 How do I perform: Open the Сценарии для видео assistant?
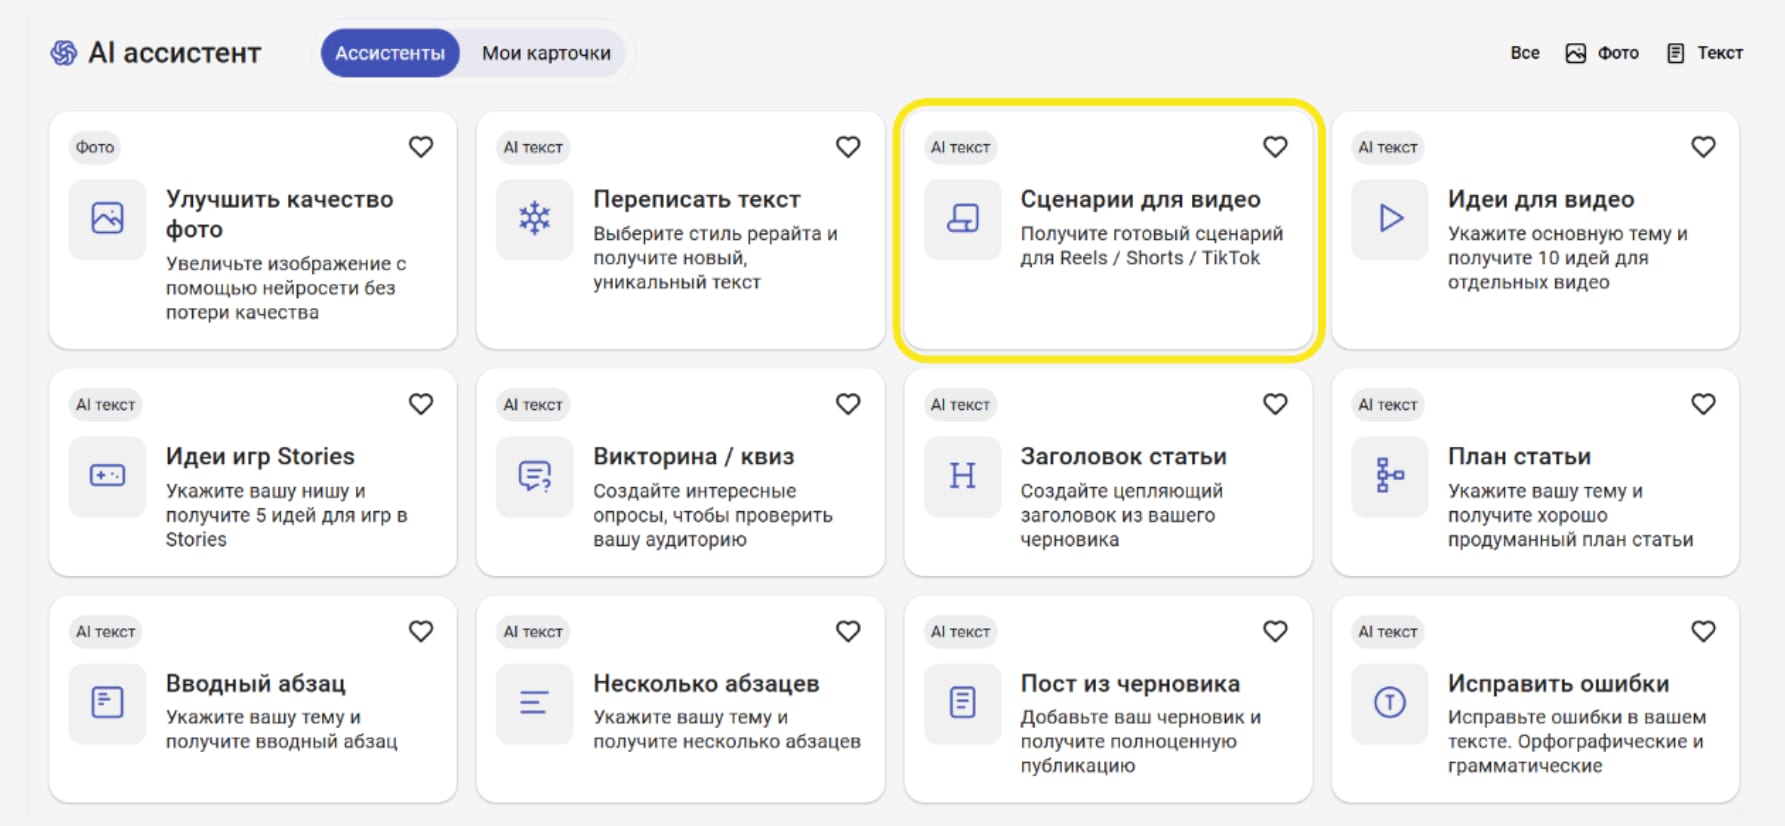tap(1108, 230)
